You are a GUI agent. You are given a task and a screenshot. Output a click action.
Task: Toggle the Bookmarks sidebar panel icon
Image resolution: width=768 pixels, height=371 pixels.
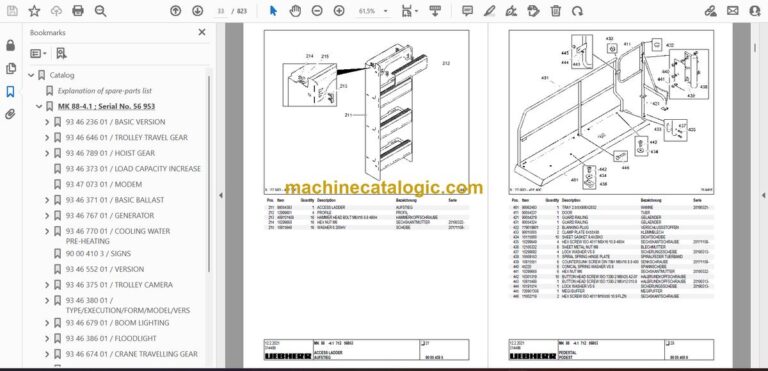(10, 92)
